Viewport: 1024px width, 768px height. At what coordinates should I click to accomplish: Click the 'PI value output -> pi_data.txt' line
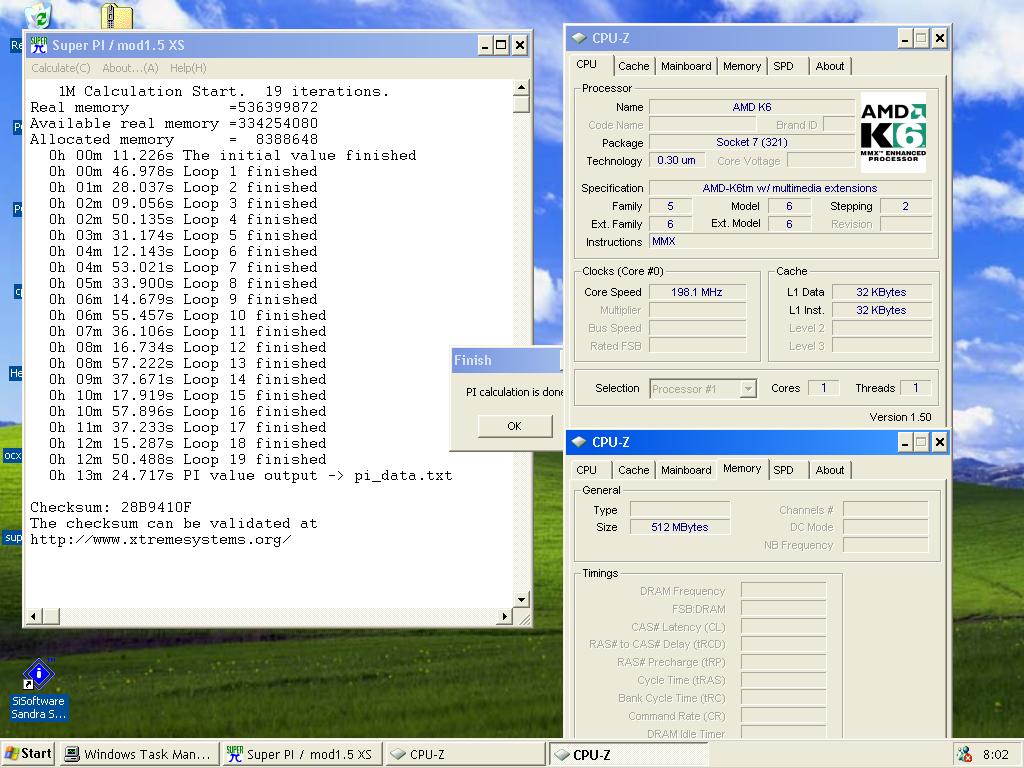[x=251, y=475]
